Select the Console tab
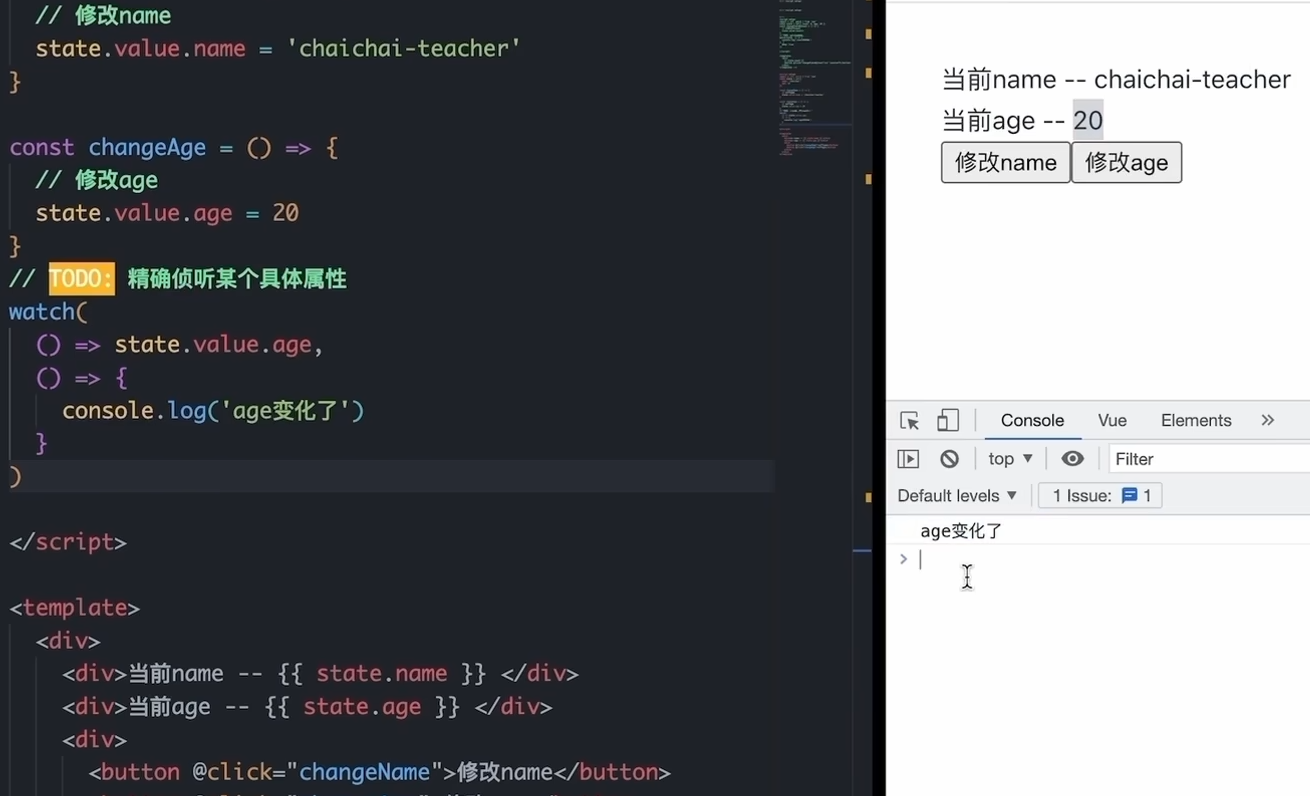This screenshot has width=1310, height=796. tap(1031, 420)
